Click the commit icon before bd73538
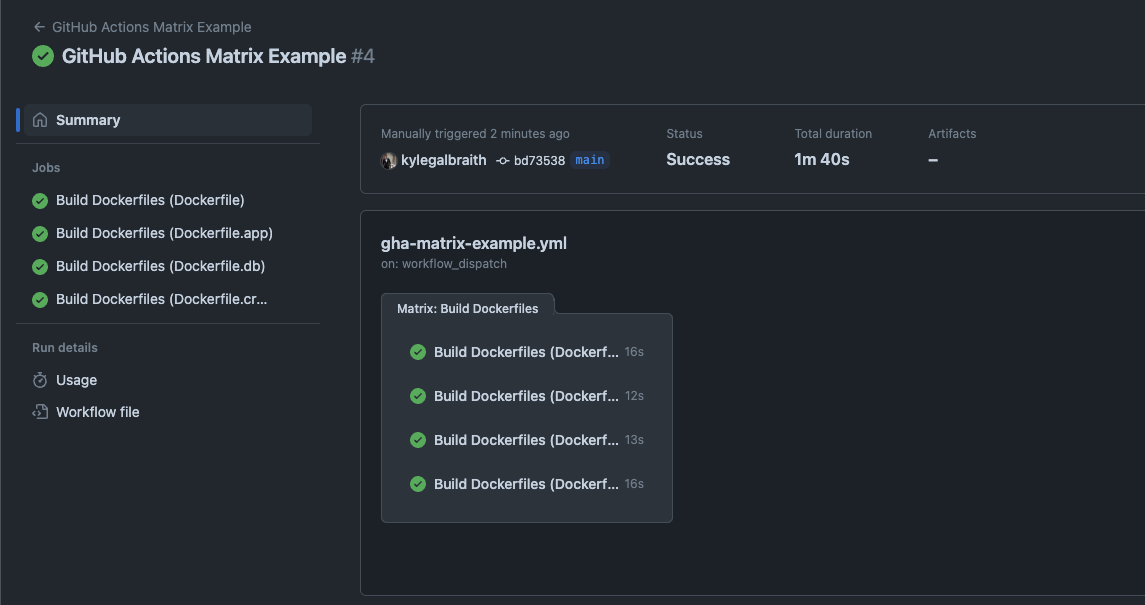1145x605 pixels. [x=503, y=160]
